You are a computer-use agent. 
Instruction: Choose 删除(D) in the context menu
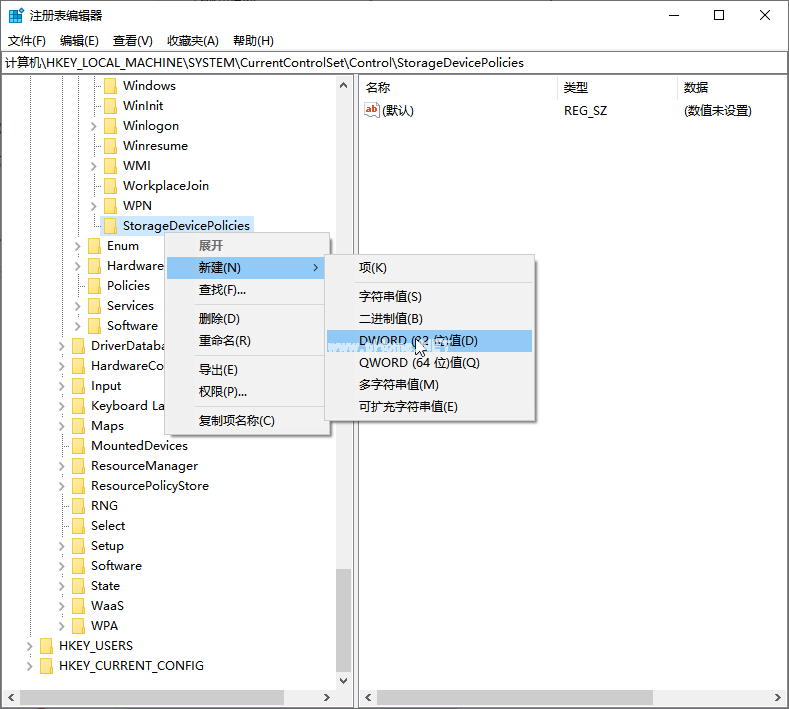click(219, 319)
